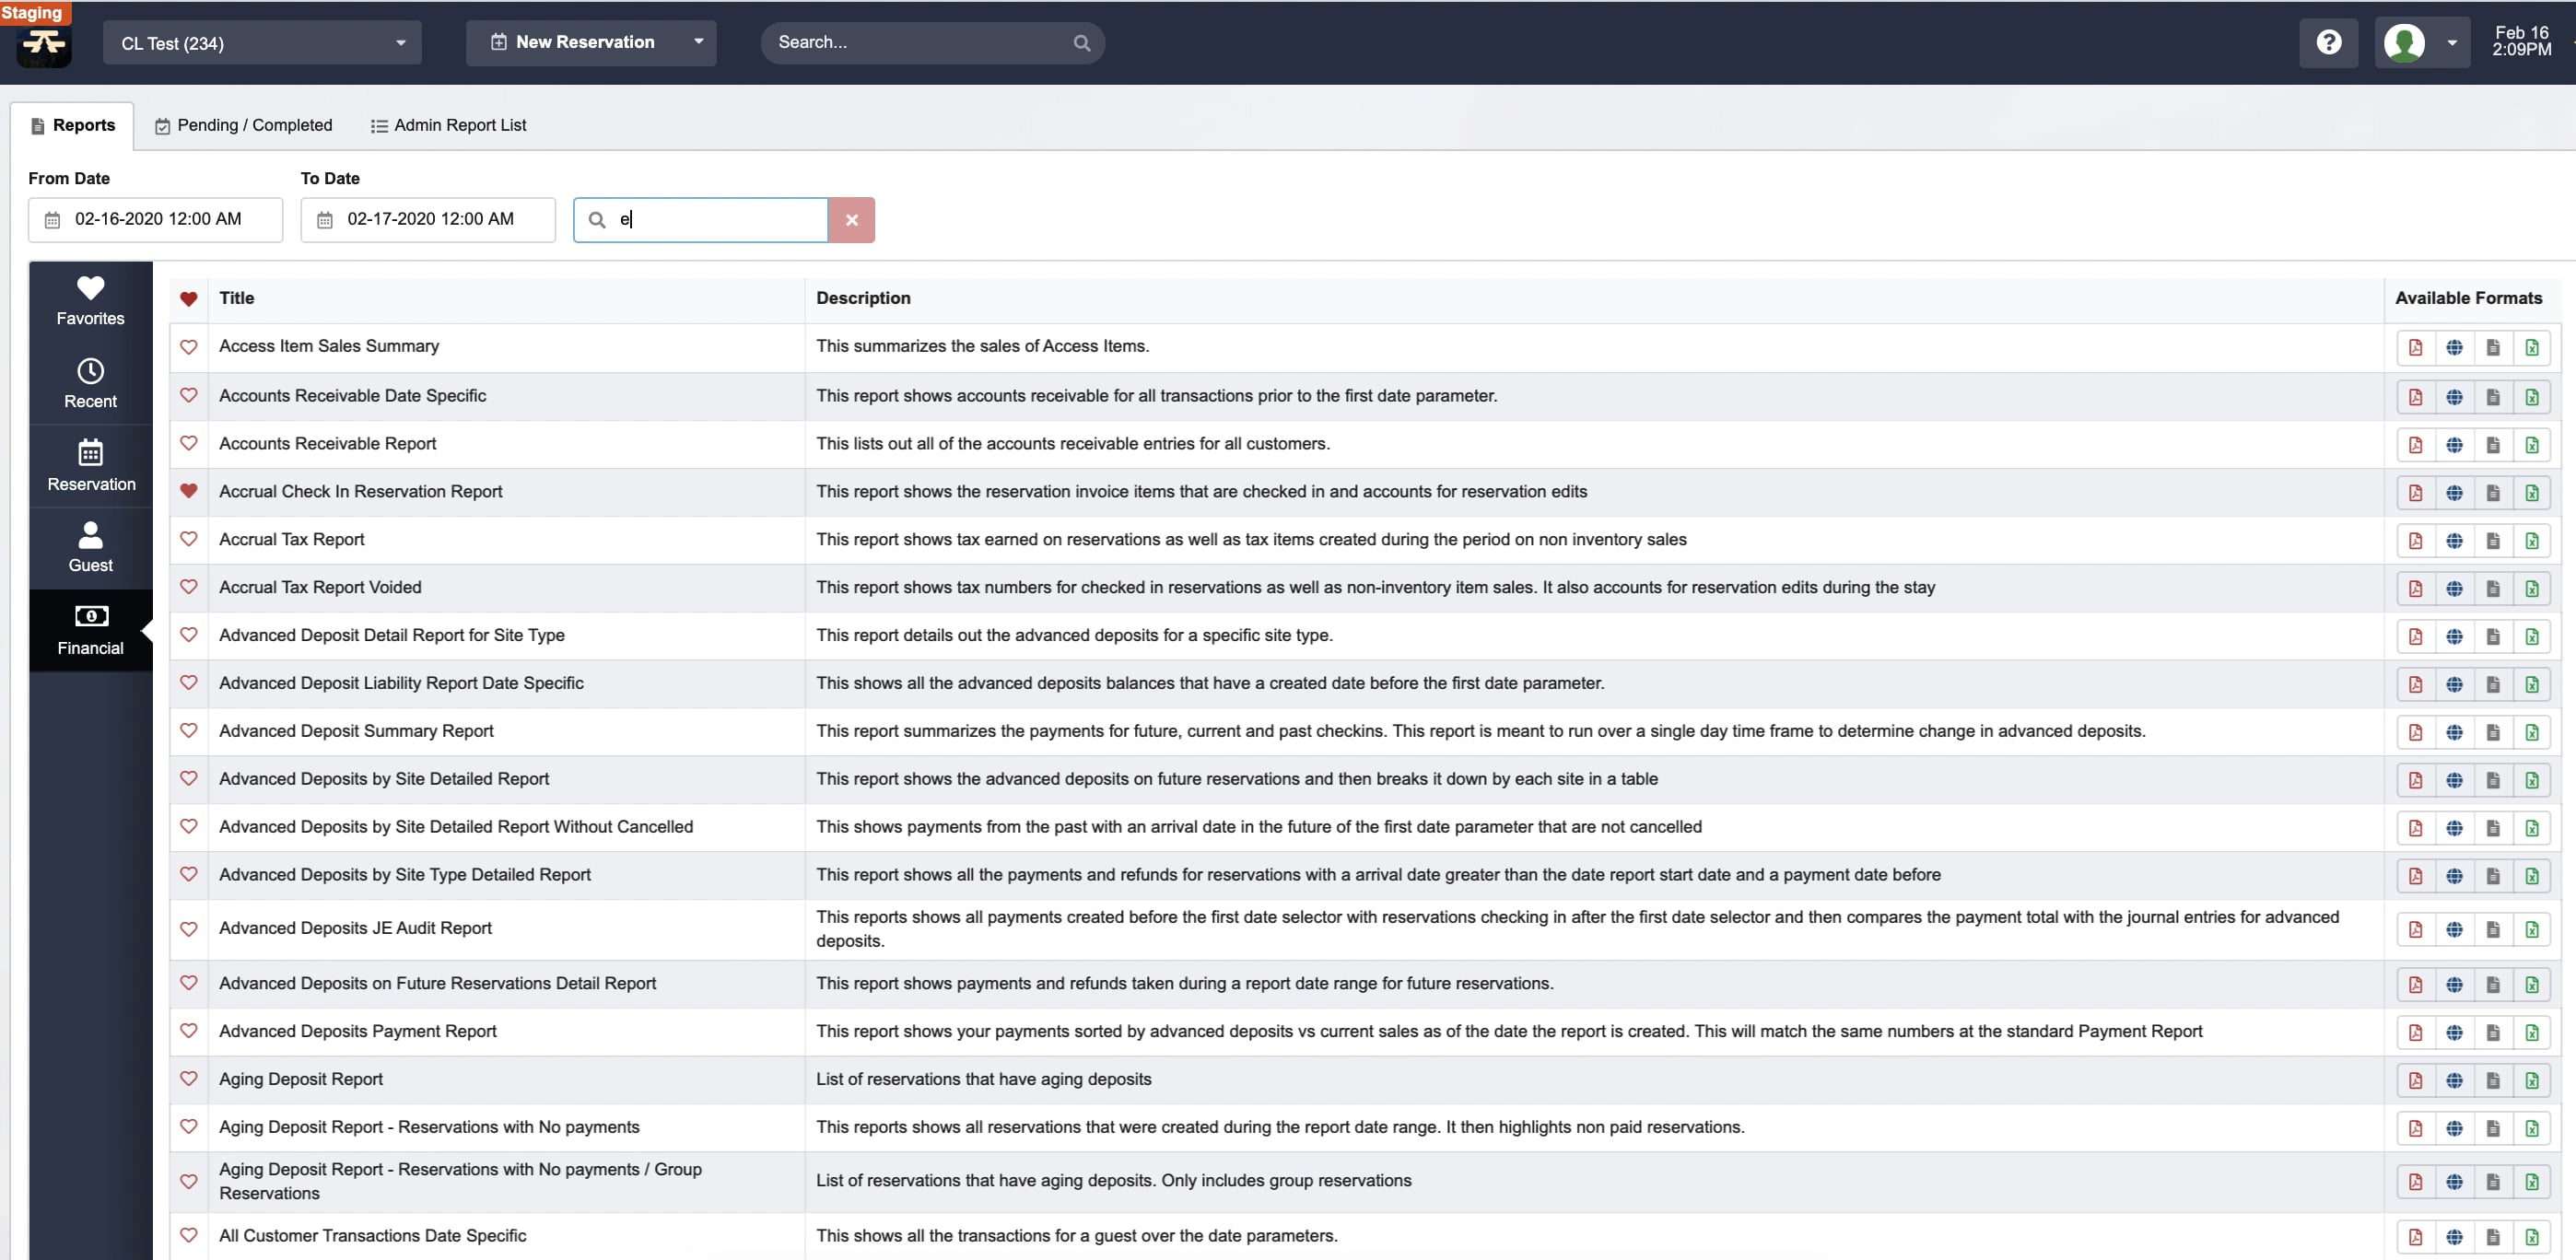Expand the New Reservation dropdown arrow
The image size is (2576, 1260).
699,43
